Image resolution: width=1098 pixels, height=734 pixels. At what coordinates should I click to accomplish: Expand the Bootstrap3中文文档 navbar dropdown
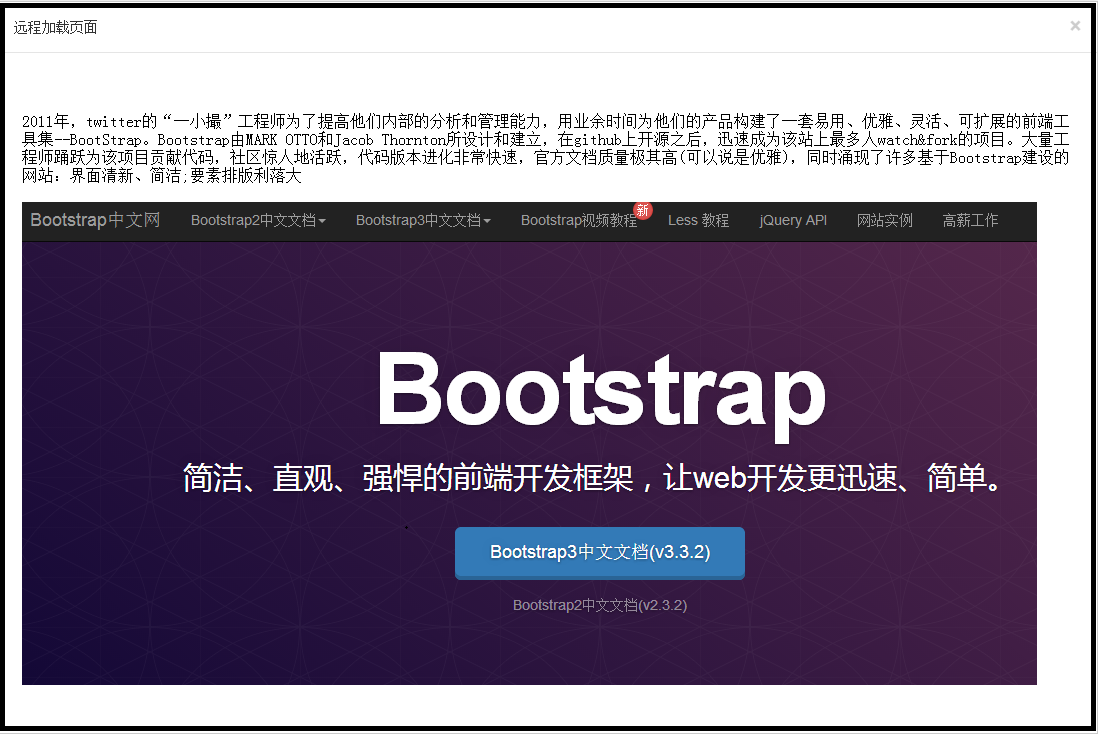(424, 221)
